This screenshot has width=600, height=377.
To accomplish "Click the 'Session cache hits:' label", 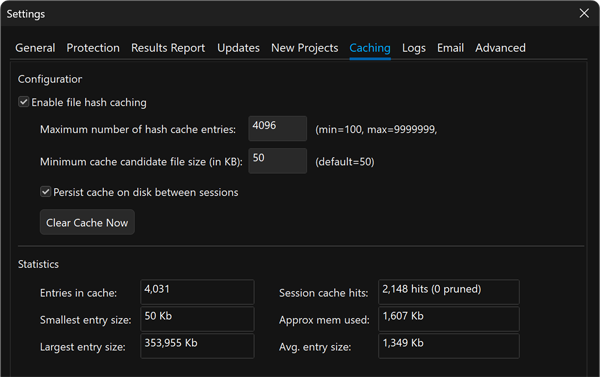I will pyautogui.click(x=324, y=293).
